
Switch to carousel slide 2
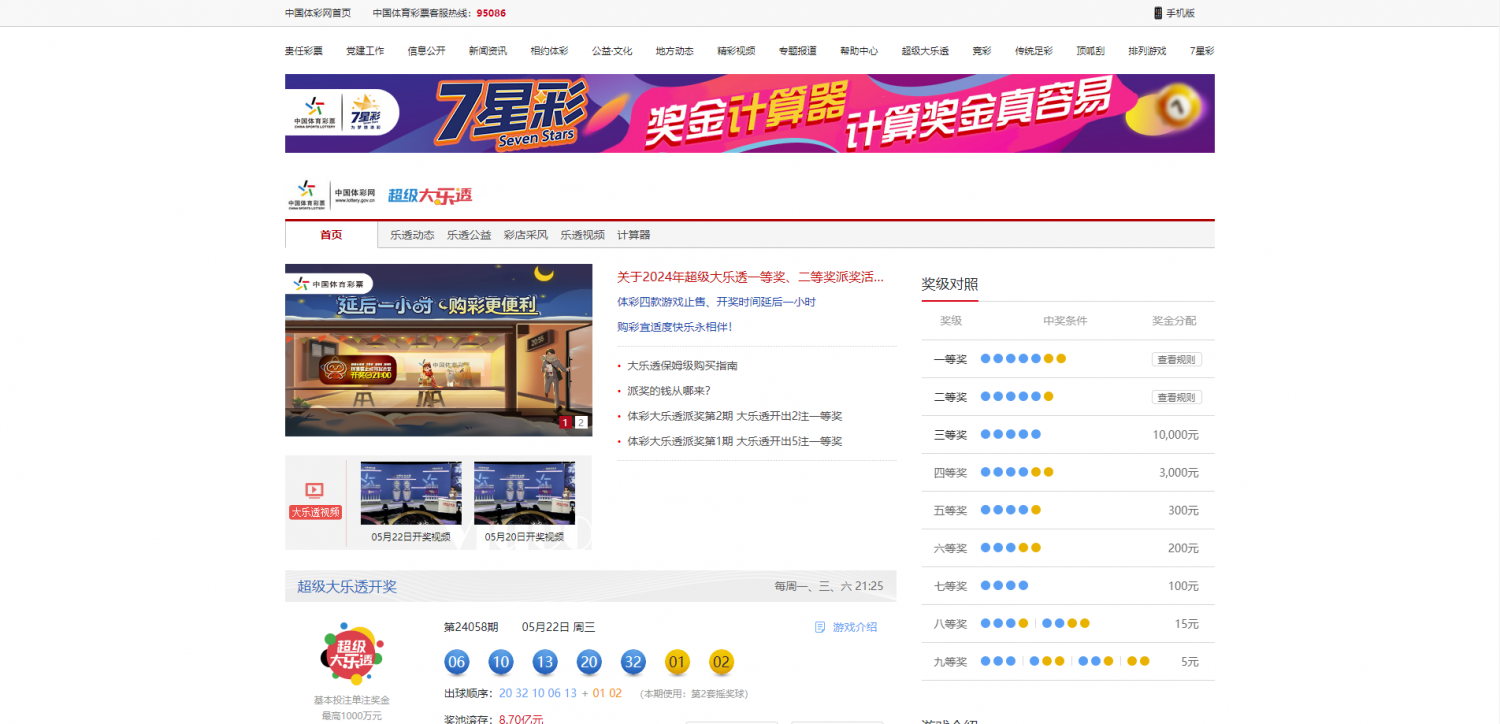point(581,422)
